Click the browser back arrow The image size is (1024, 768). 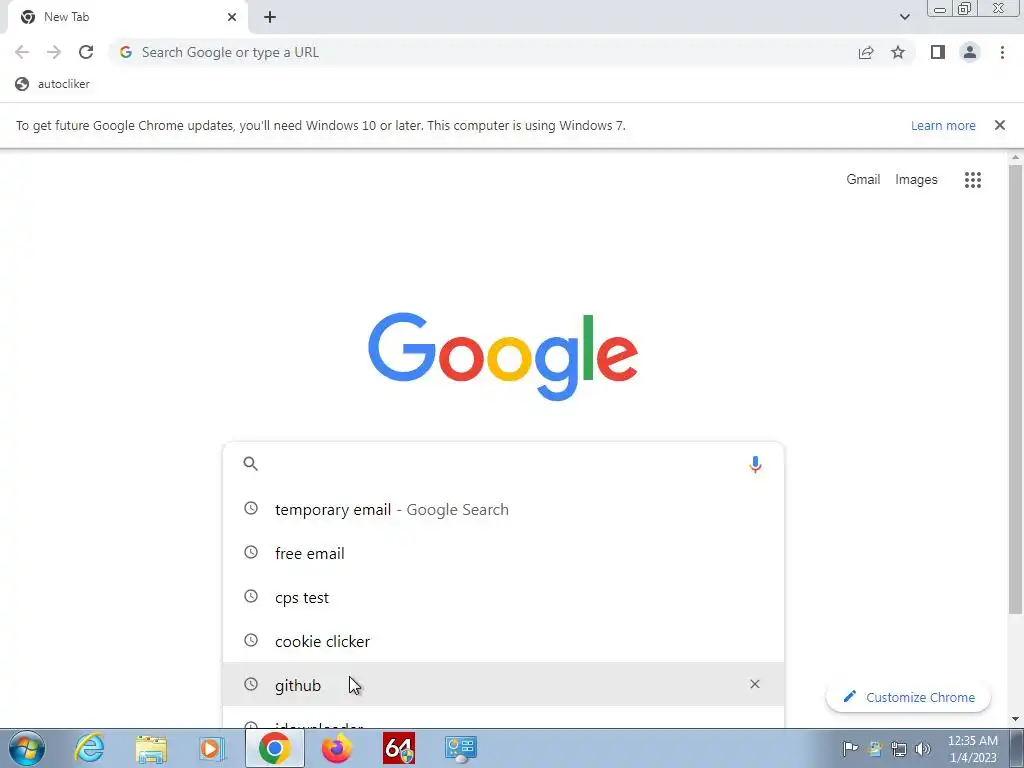tap(22, 52)
